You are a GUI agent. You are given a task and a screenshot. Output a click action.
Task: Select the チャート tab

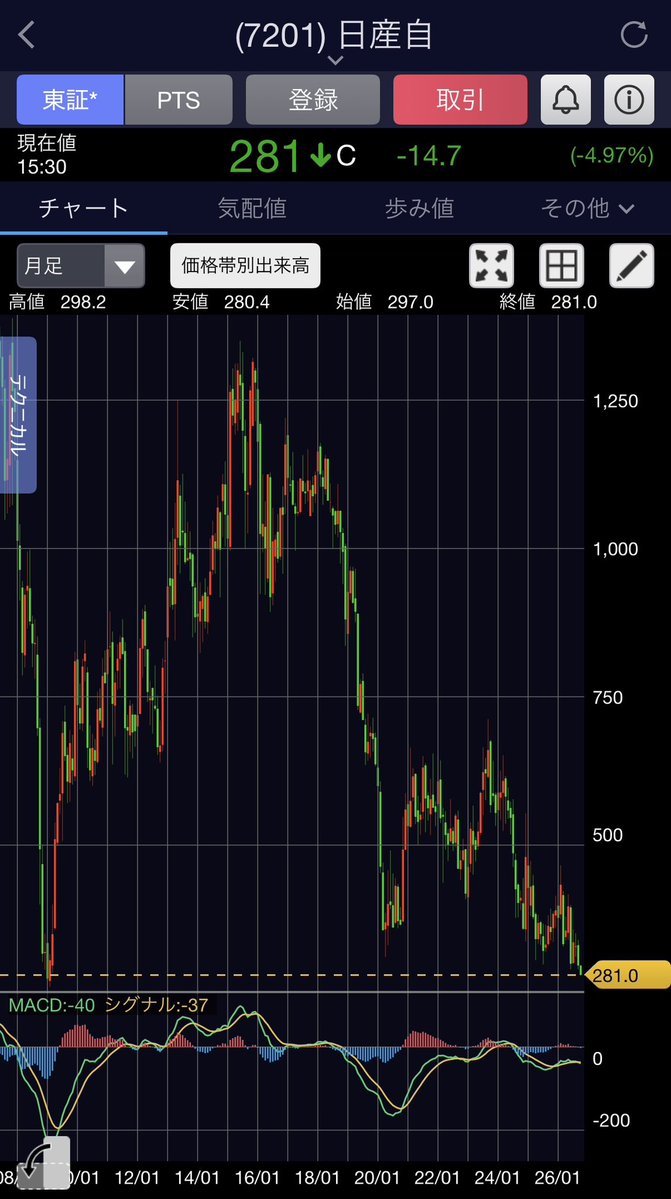pyautogui.click(x=83, y=208)
